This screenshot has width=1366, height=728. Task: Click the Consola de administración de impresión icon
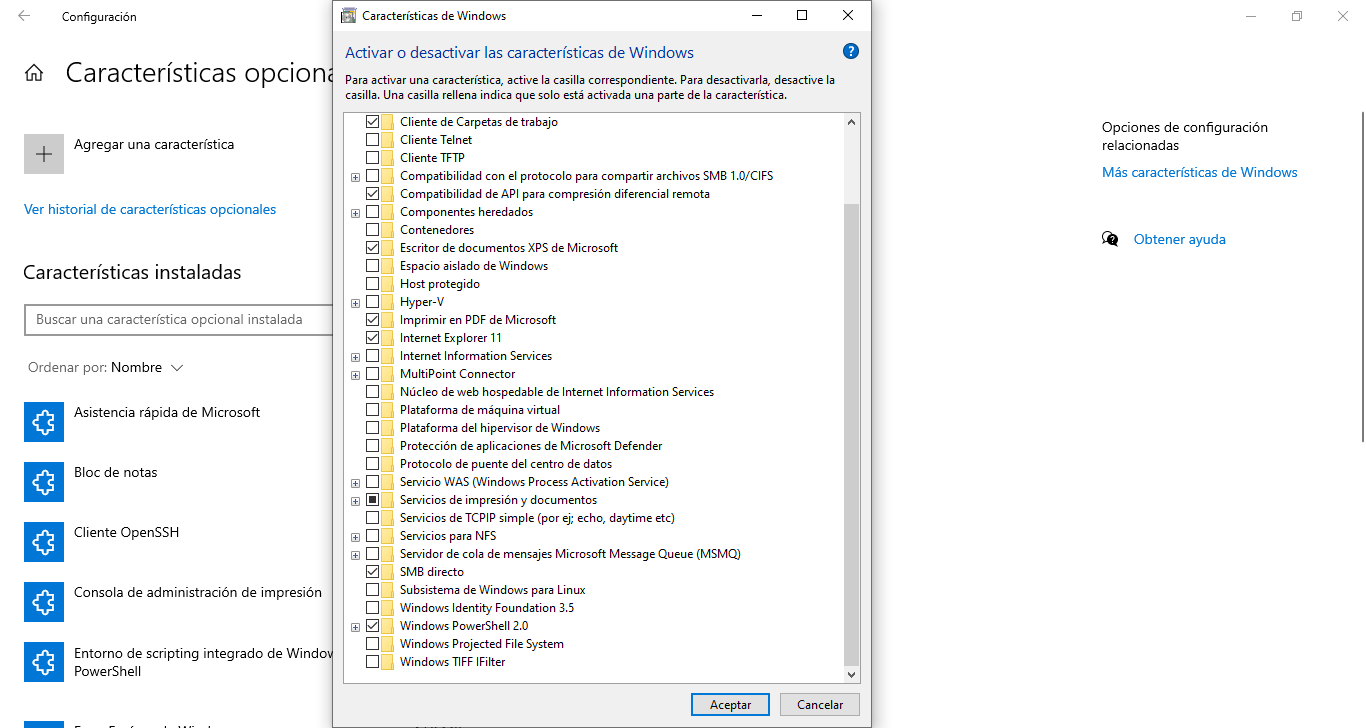pyautogui.click(x=44, y=602)
